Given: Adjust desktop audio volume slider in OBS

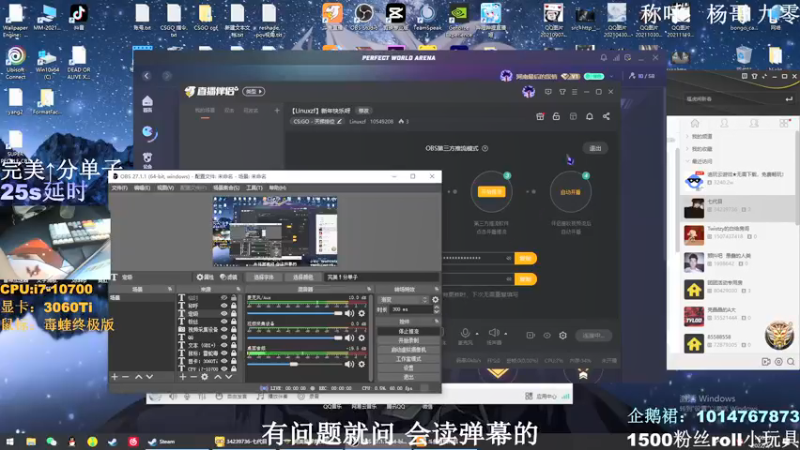Looking at the screenshot, I should point(295,364).
